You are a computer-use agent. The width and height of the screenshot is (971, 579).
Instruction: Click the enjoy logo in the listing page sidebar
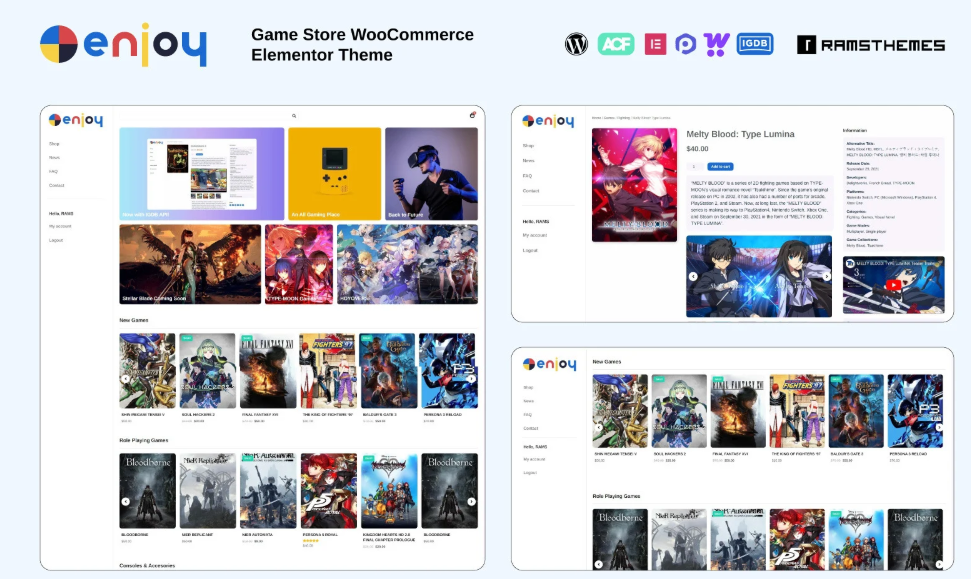click(549, 364)
